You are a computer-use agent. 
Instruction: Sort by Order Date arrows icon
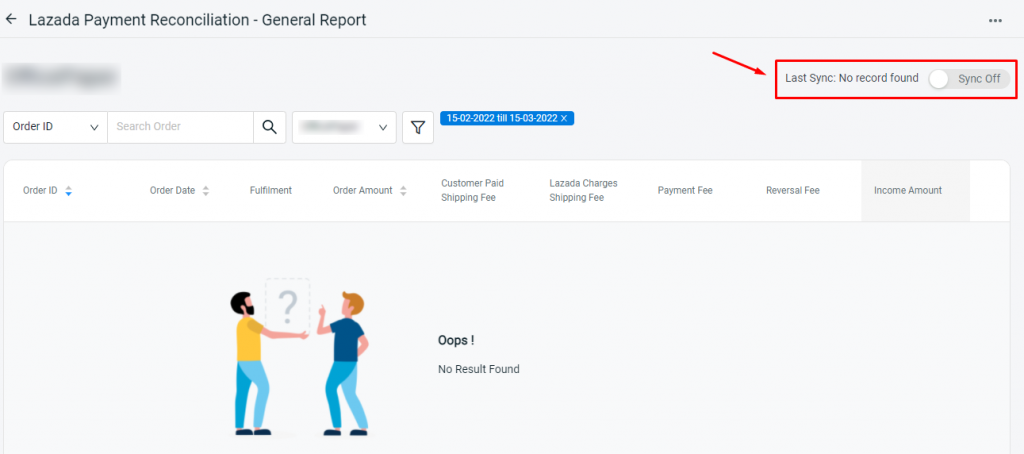(x=206, y=191)
